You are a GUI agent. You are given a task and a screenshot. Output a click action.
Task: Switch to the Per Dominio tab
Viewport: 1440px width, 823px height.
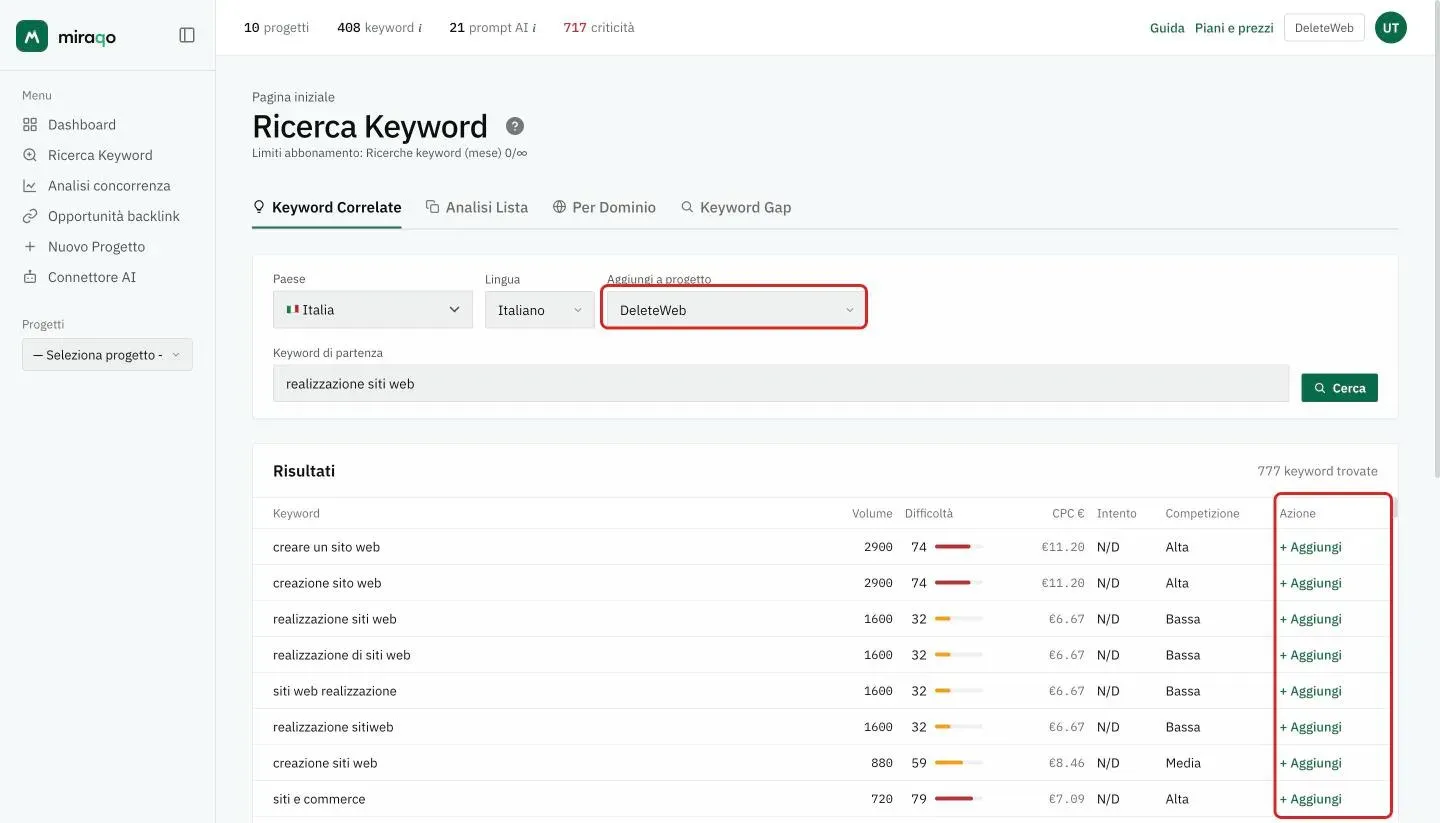pyautogui.click(x=604, y=208)
